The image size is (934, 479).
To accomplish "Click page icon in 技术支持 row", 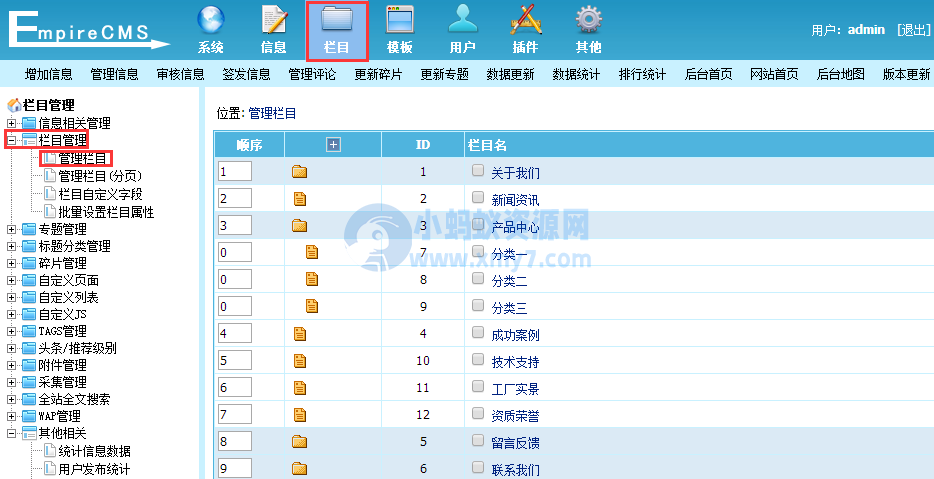I will click(300, 360).
